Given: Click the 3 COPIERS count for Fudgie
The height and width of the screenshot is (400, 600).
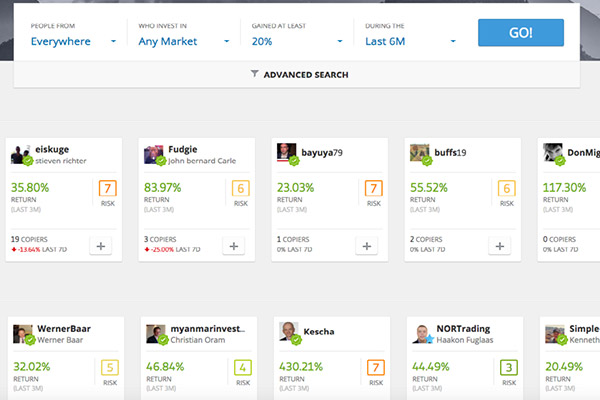Looking at the screenshot, I should pyautogui.click(x=160, y=239).
